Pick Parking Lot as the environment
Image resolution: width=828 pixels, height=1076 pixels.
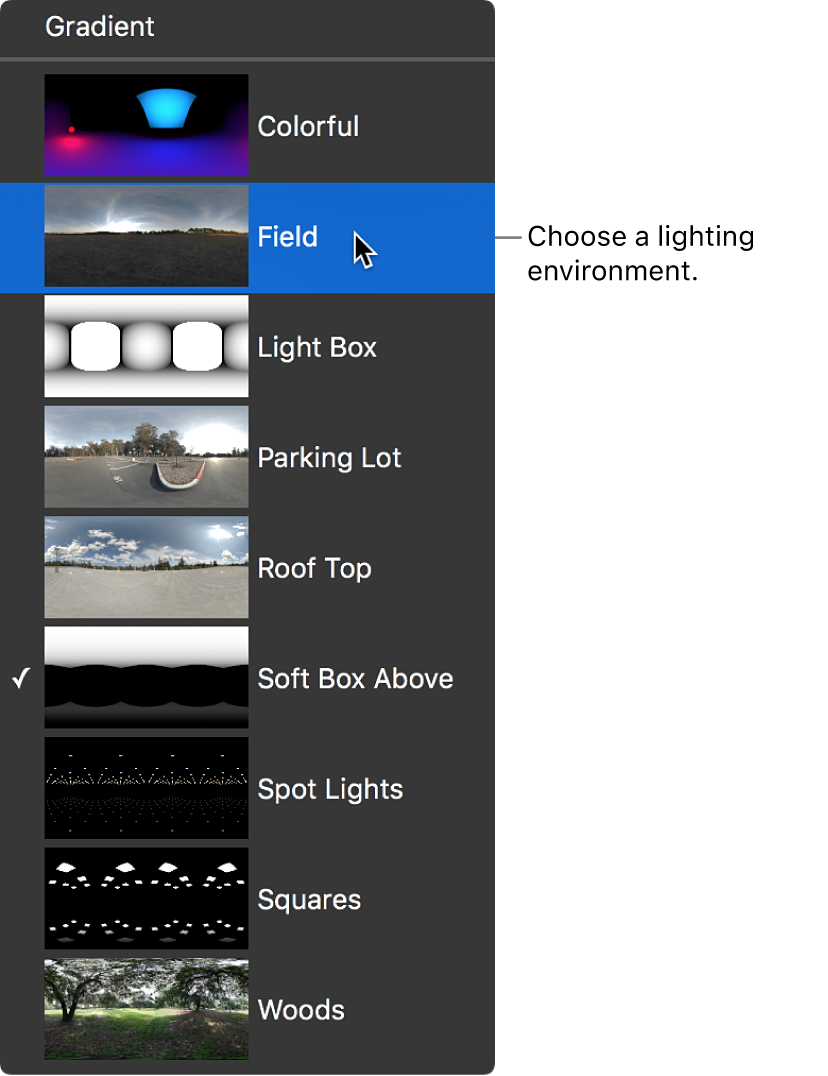point(329,457)
